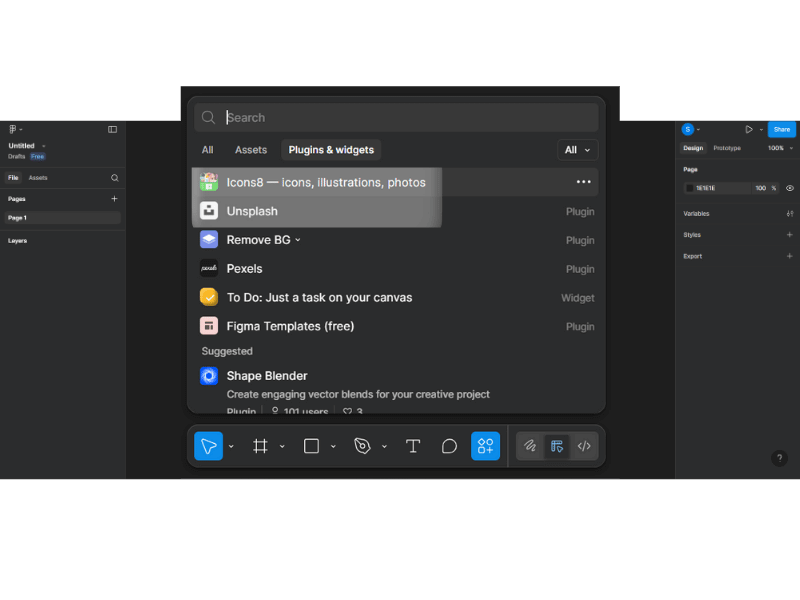
Task: Select Page 1 in pages list
Action: pyautogui.click(x=63, y=218)
